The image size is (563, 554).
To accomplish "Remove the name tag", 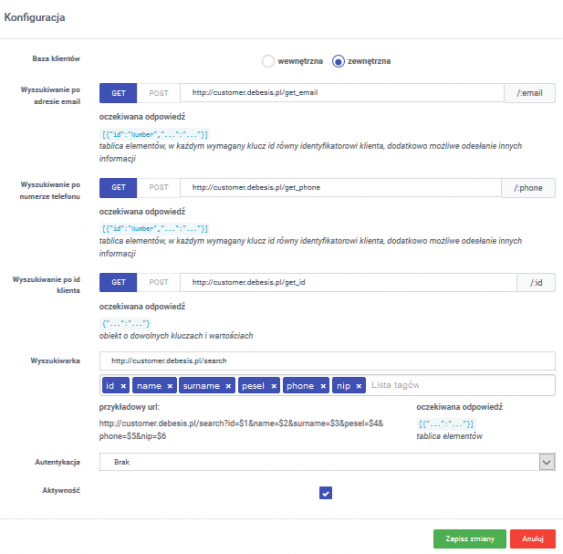I will [x=170, y=386].
